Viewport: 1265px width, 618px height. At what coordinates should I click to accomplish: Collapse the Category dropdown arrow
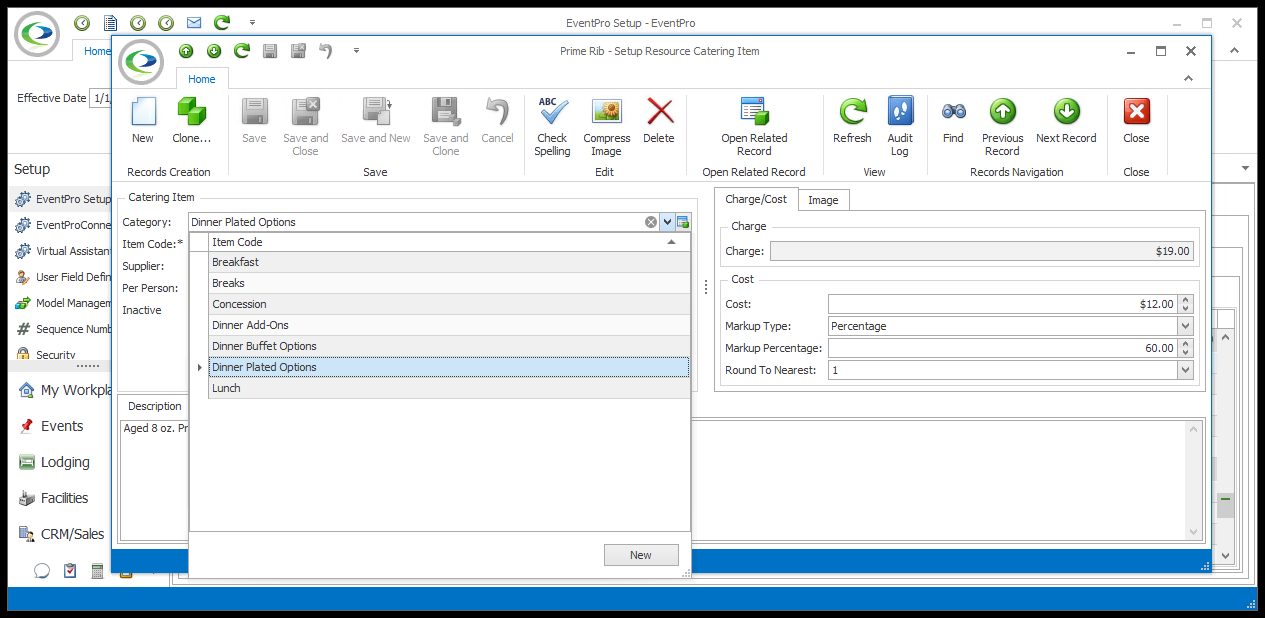667,222
